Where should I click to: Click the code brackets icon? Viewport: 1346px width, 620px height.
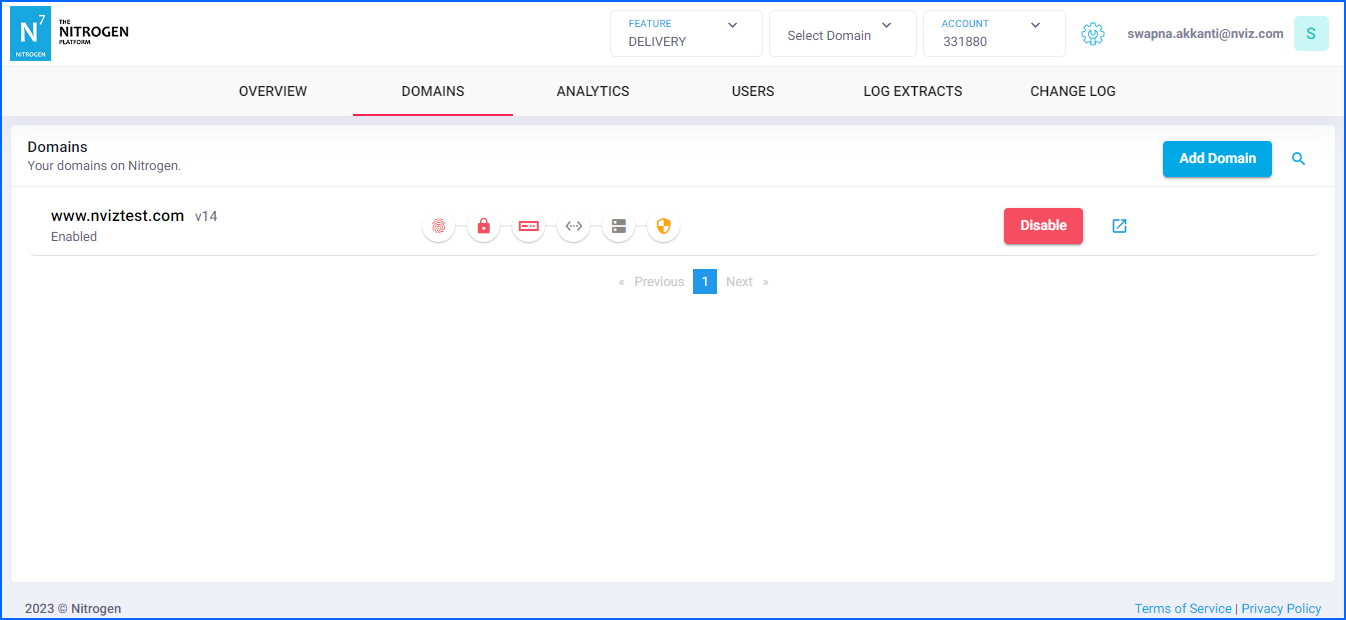coord(574,227)
